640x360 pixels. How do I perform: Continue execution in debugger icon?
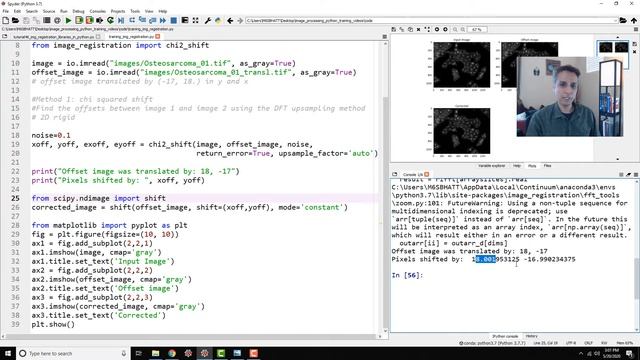point(163,20)
